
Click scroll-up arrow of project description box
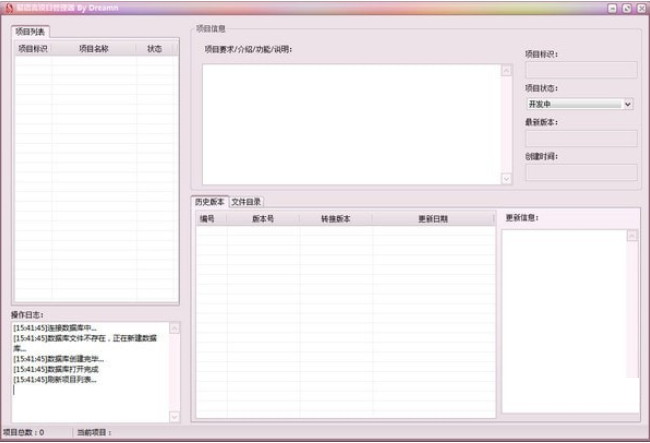point(506,71)
